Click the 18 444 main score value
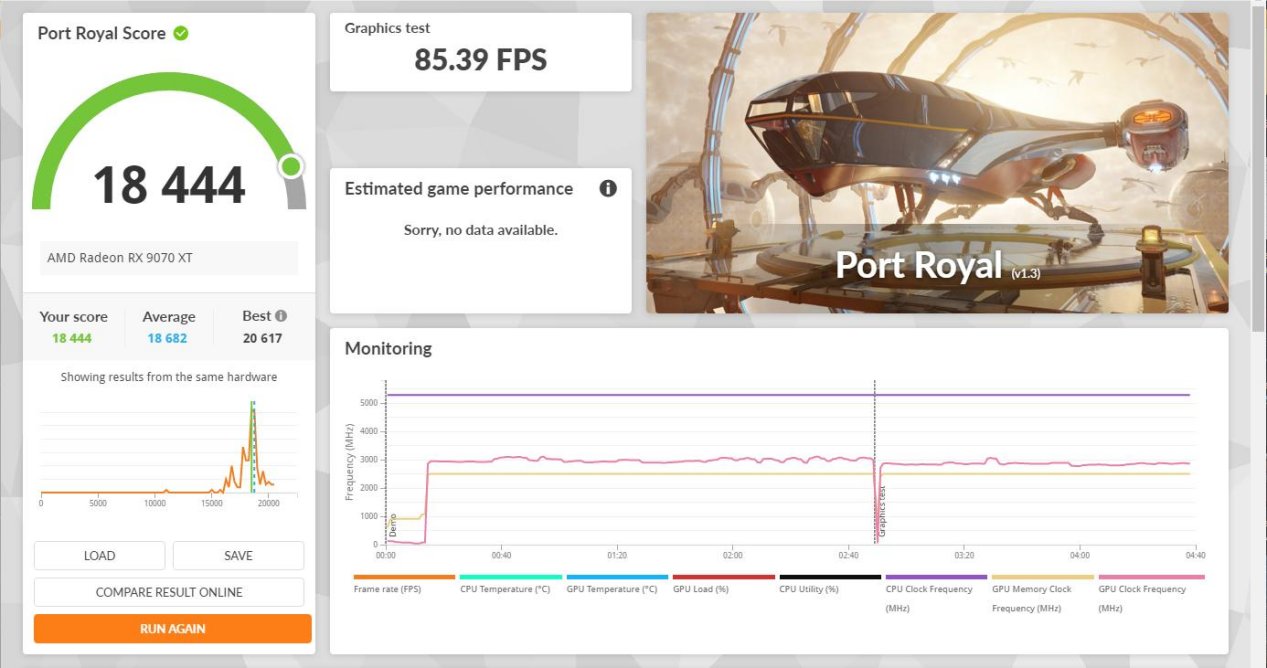 [169, 185]
